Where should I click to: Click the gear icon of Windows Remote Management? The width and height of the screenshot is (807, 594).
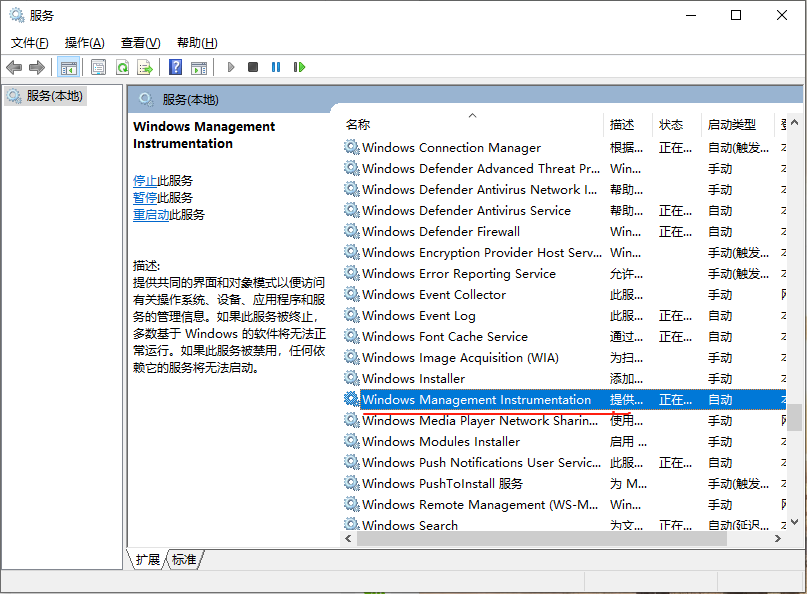tap(352, 504)
